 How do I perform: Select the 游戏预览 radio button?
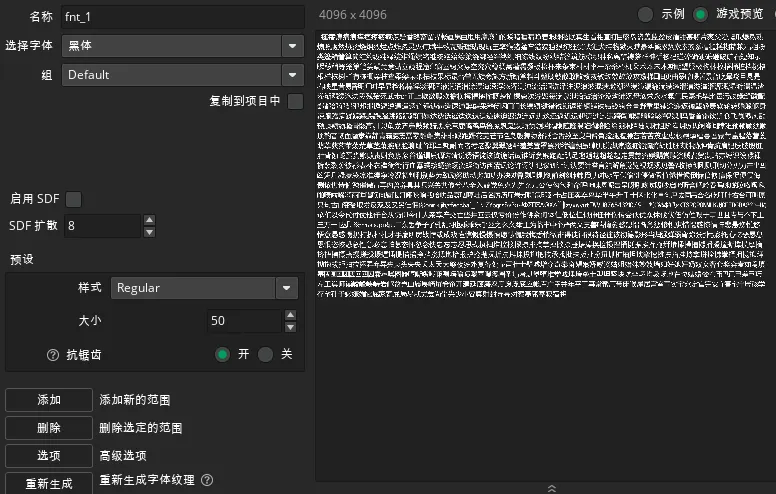coord(700,14)
